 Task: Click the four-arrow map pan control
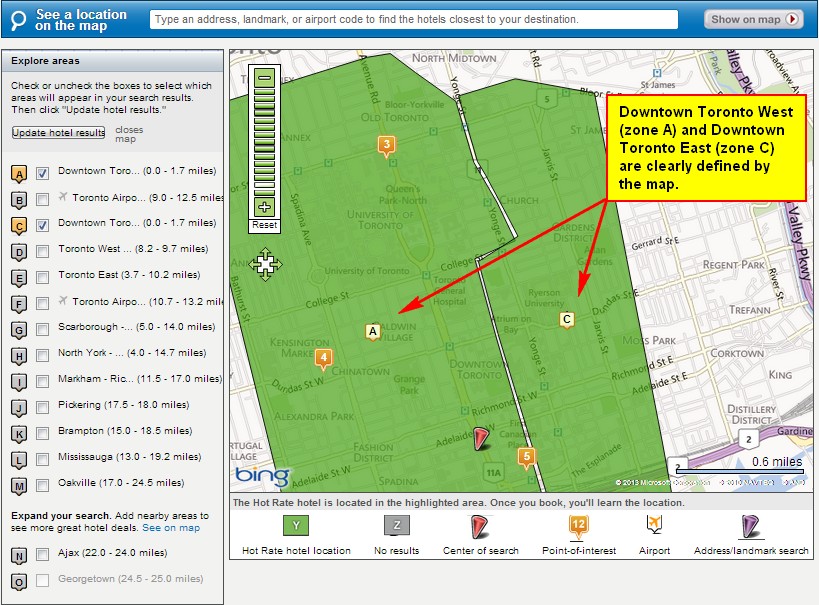265,264
